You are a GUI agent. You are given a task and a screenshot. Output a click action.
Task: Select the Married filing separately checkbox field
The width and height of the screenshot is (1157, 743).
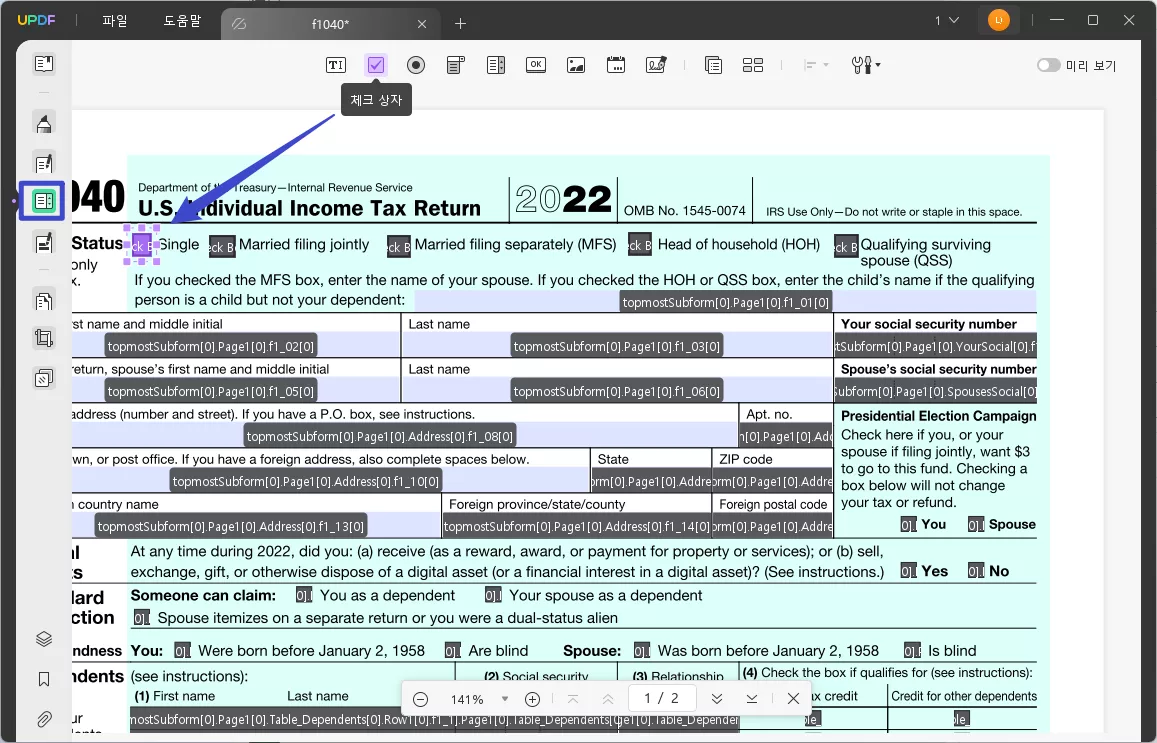398,246
